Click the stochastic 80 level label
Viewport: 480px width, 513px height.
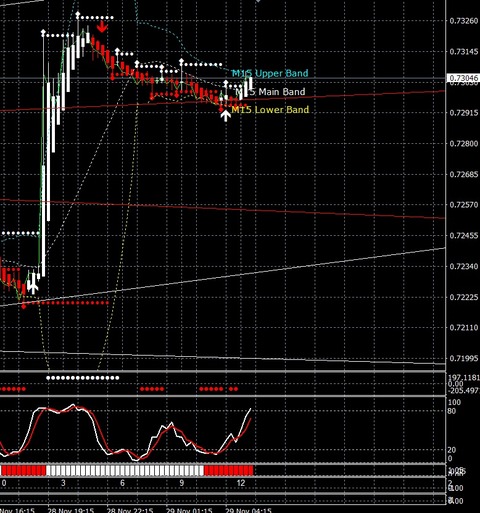[x=452, y=411]
